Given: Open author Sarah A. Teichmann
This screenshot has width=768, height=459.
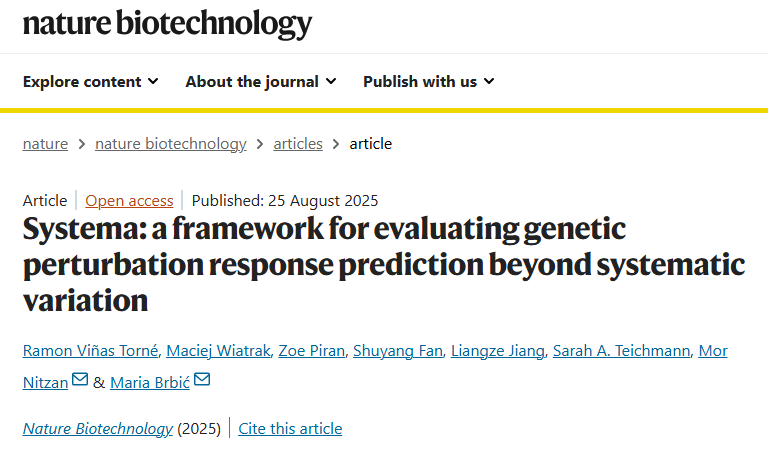Looking at the screenshot, I should [622, 351].
